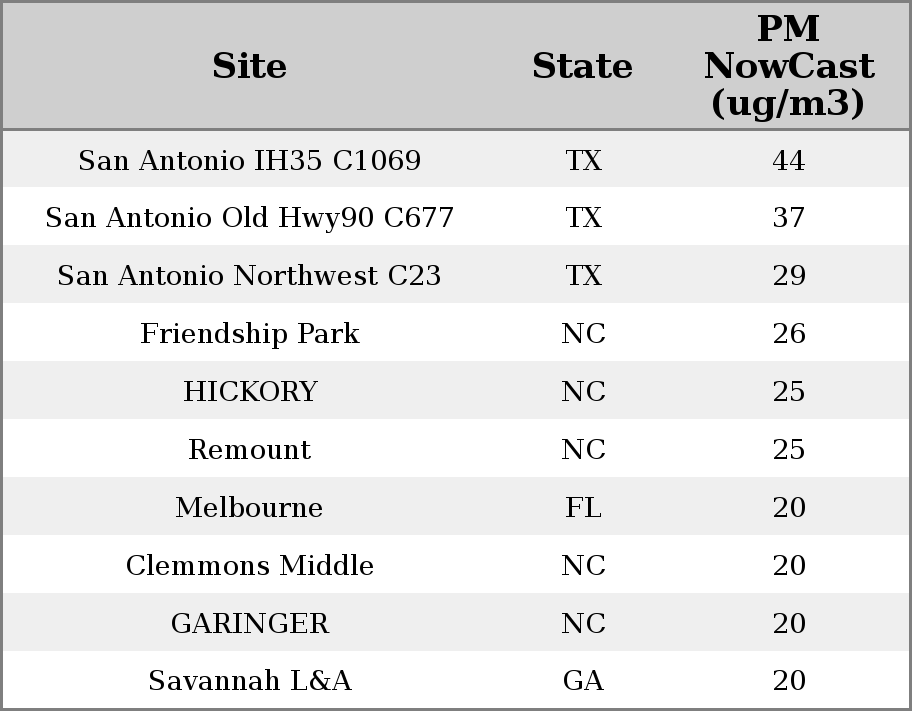Click the GA state cell

coord(583,681)
